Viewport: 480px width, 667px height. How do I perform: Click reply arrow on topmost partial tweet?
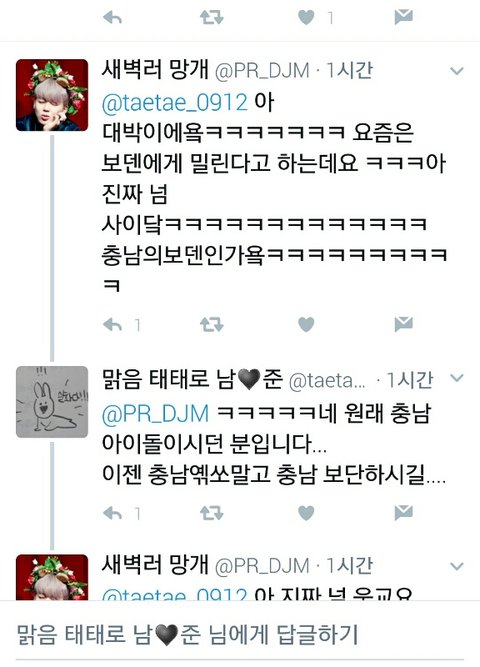click(x=112, y=17)
